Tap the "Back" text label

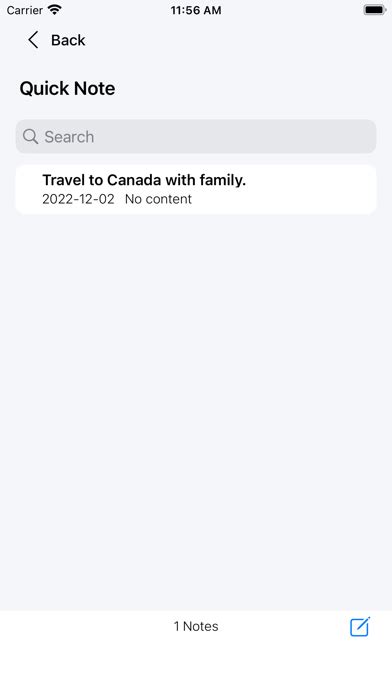point(68,40)
